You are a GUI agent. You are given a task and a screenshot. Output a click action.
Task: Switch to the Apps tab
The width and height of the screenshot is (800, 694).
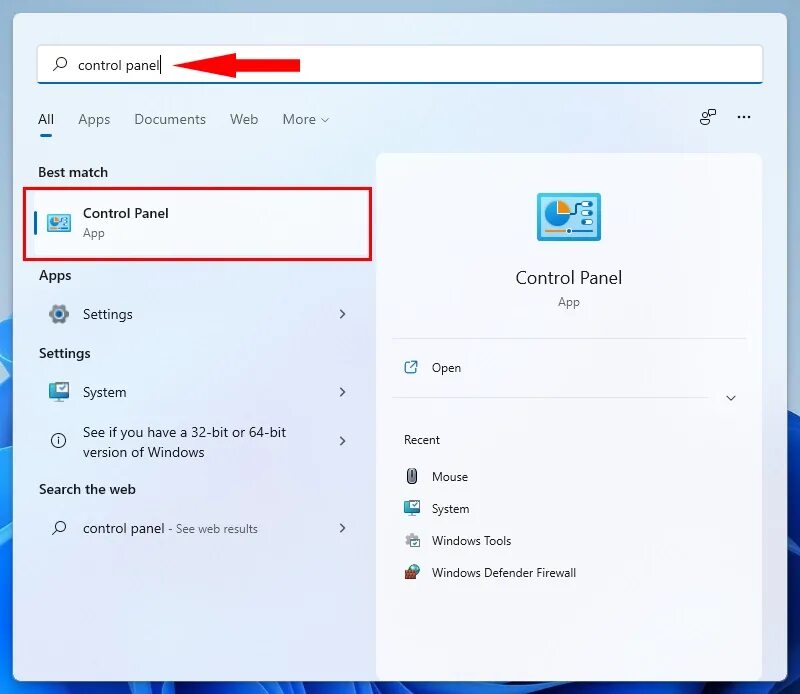[x=94, y=119]
